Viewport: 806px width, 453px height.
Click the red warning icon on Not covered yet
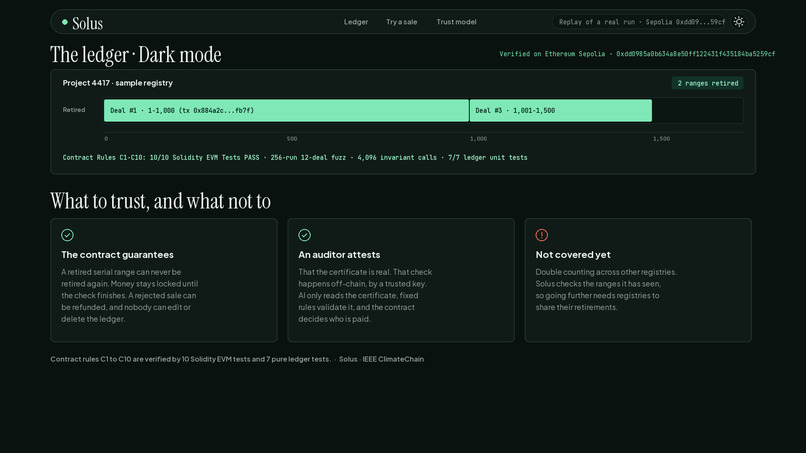(x=542, y=235)
